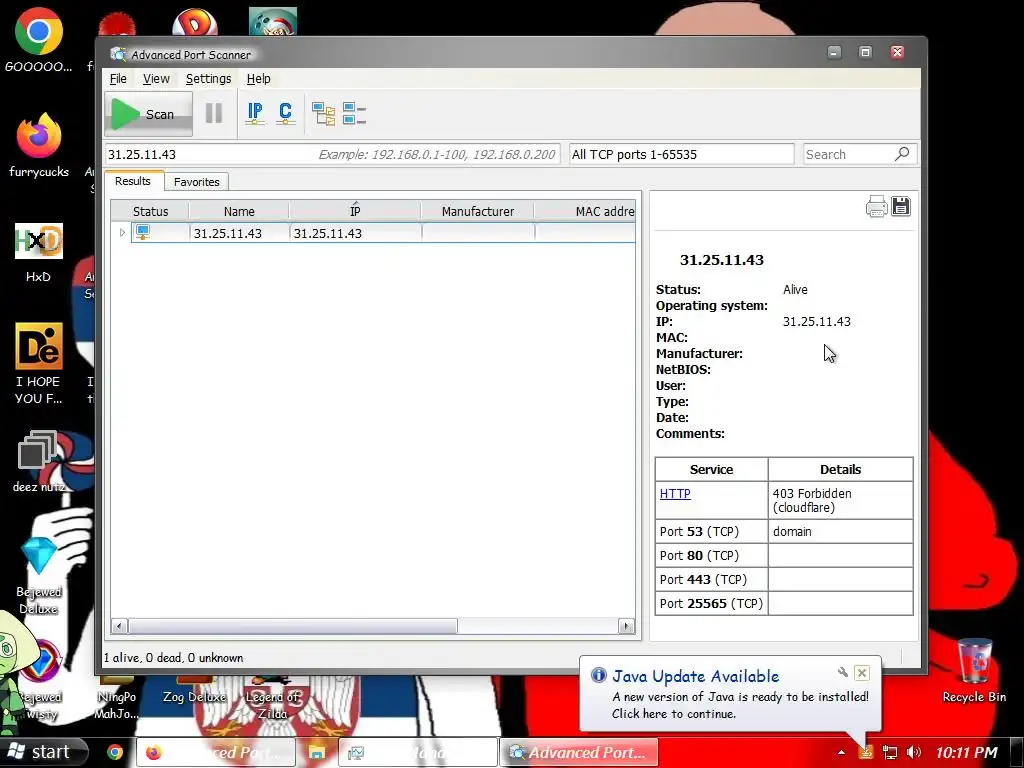Save the scan report with floppy icon
This screenshot has height=768, width=1024.
tap(901, 206)
